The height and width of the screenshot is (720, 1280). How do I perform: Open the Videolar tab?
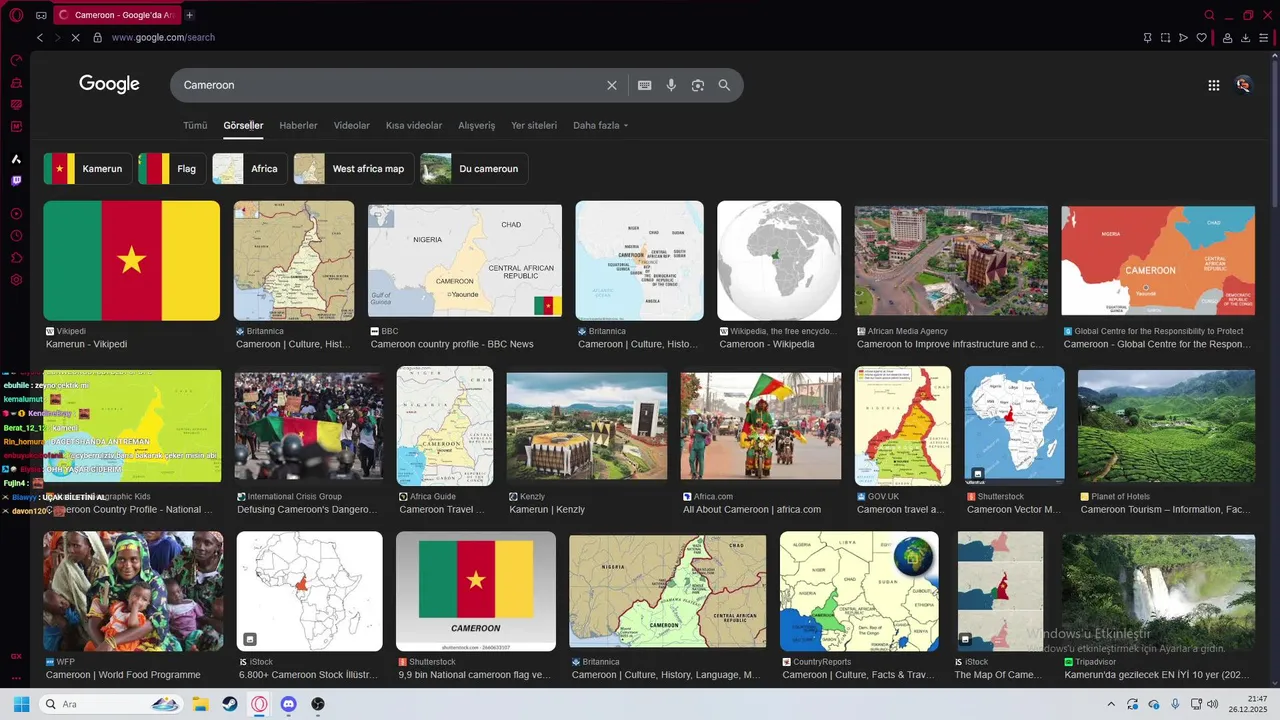[x=351, y=125]
